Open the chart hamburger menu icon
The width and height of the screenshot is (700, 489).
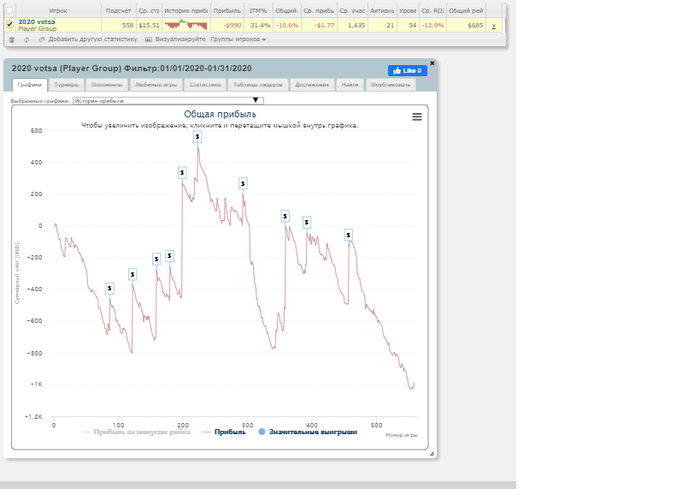tap(417, 117)
